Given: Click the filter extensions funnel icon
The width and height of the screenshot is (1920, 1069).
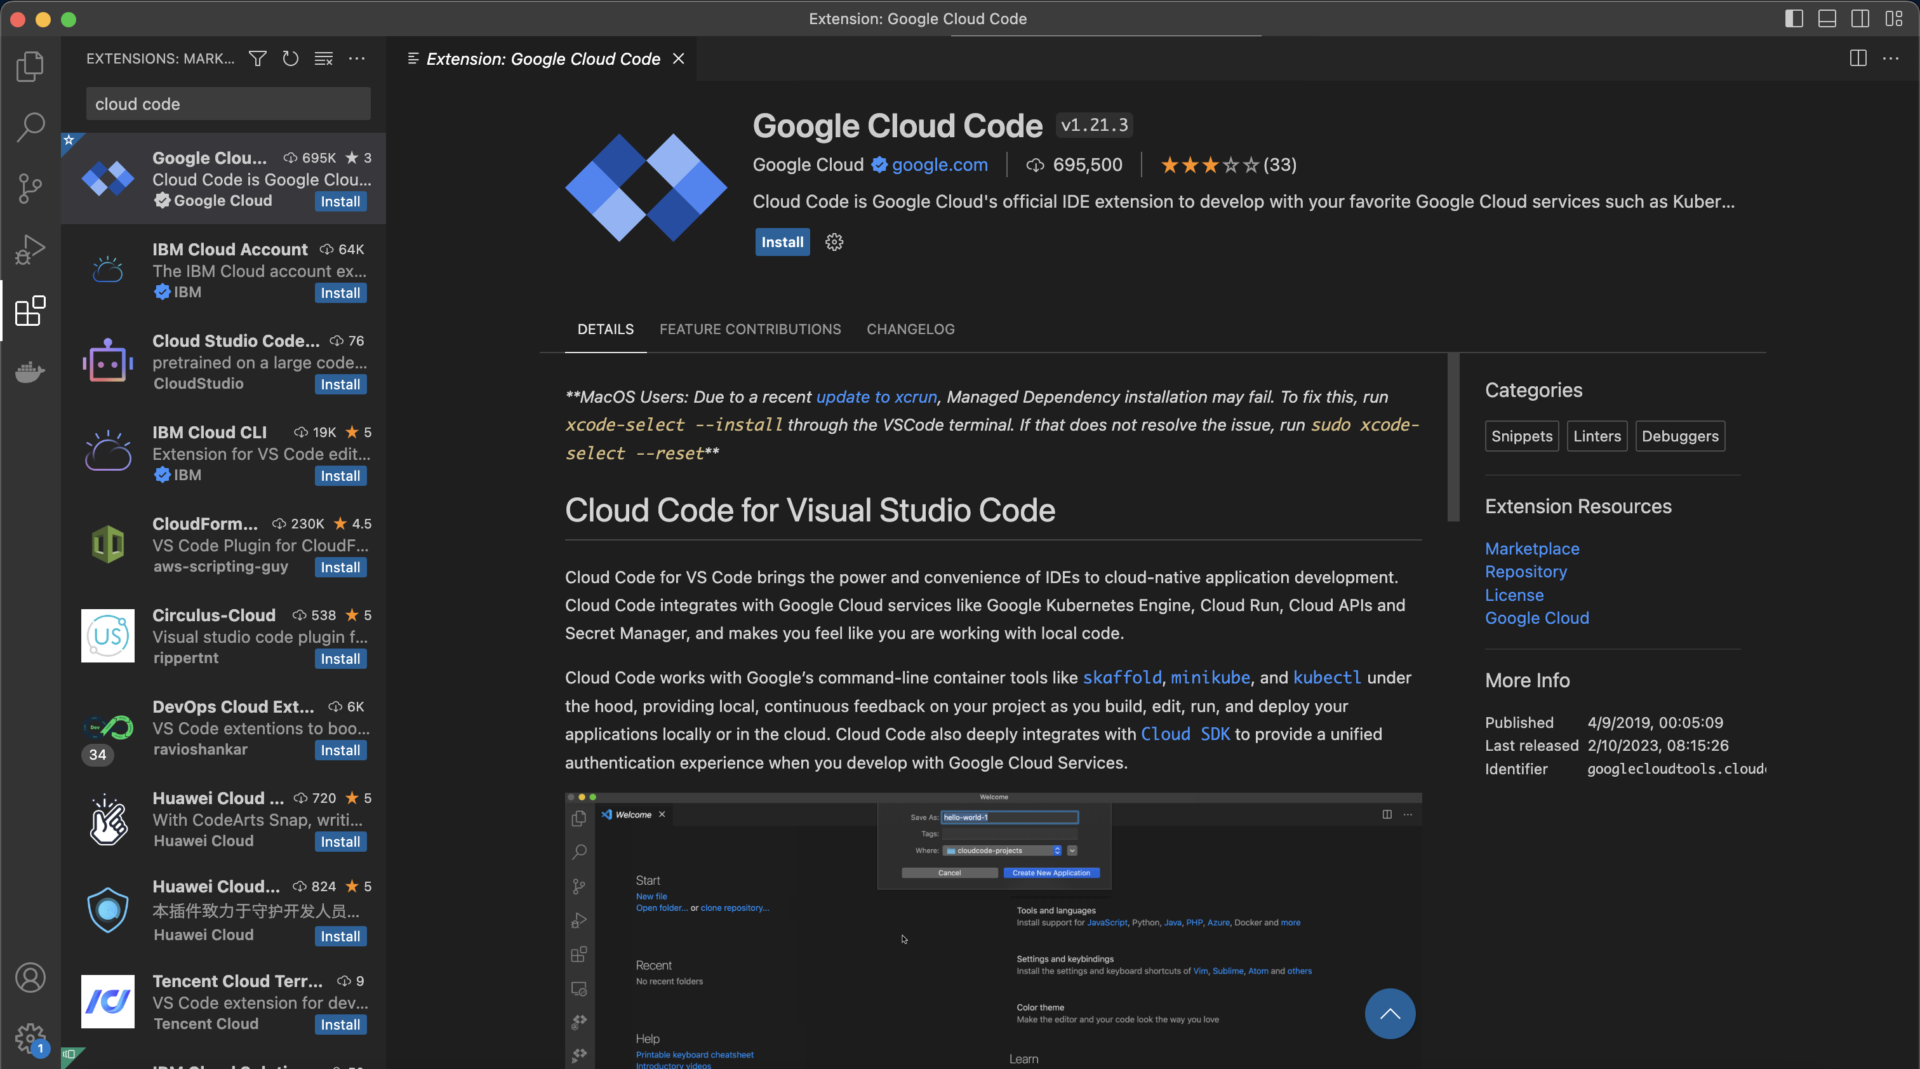Looking at the screenshot, I should pyautogui.click(x=257, y=59).
